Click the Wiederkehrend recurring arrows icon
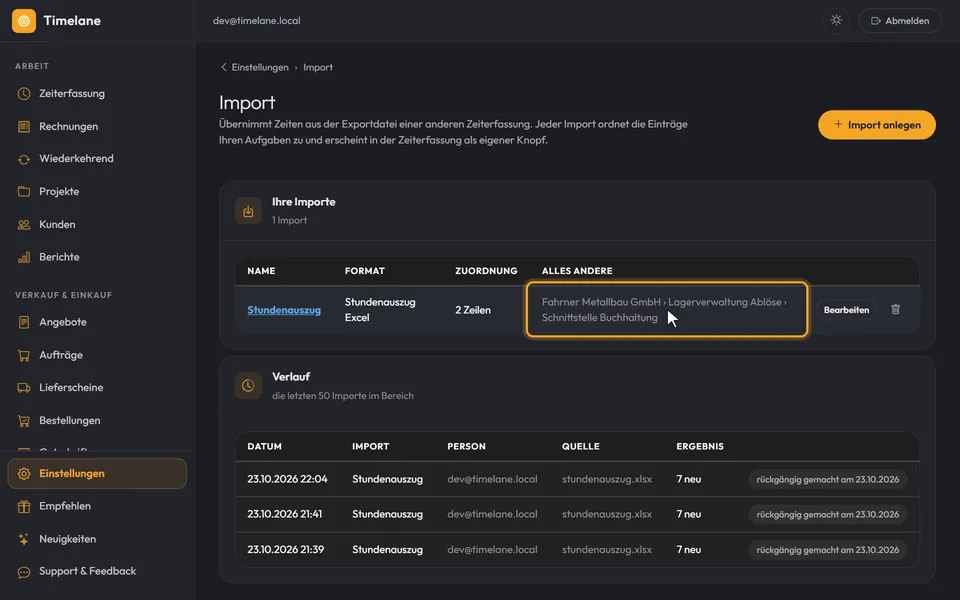The height and width of the screenshot is (600, 960). point(24,159)
